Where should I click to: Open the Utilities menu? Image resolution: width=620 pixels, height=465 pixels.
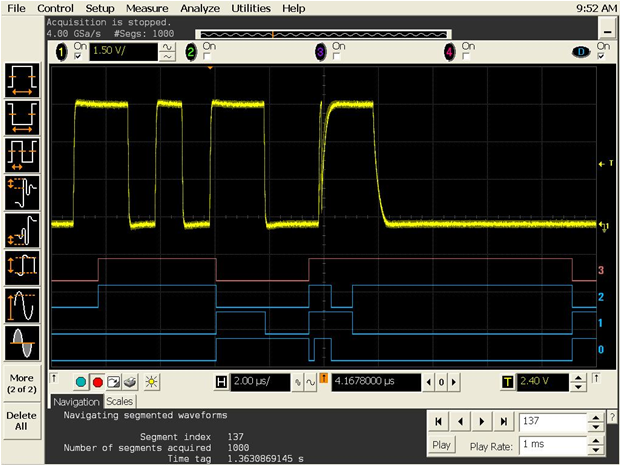pyautogui.click(x=251, y=8)
